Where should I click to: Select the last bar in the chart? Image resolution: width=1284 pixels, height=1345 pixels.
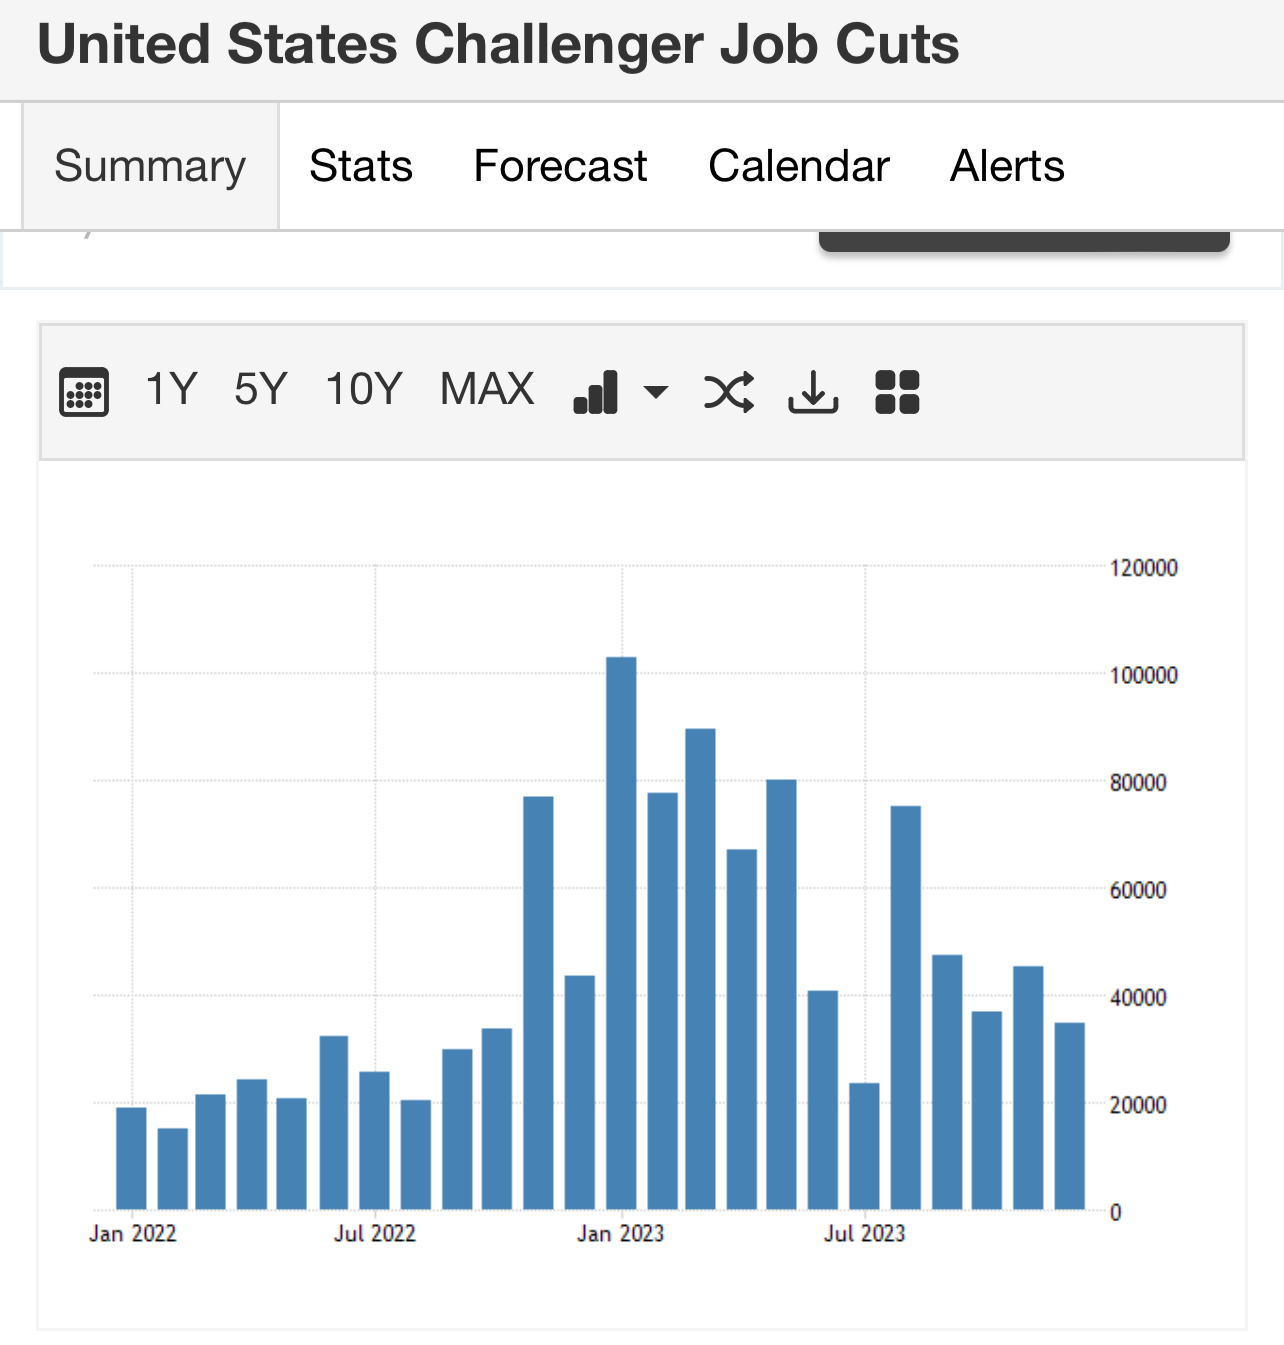[x=1070, y=1116]
